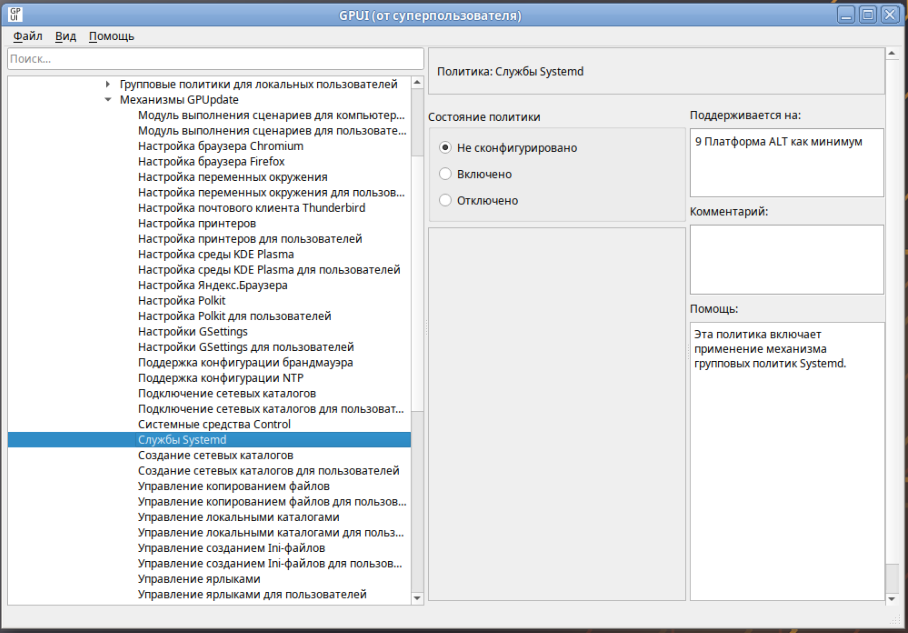
Task: Open the Файл menu
Action: pyautogui.click(x=27, y=36)
